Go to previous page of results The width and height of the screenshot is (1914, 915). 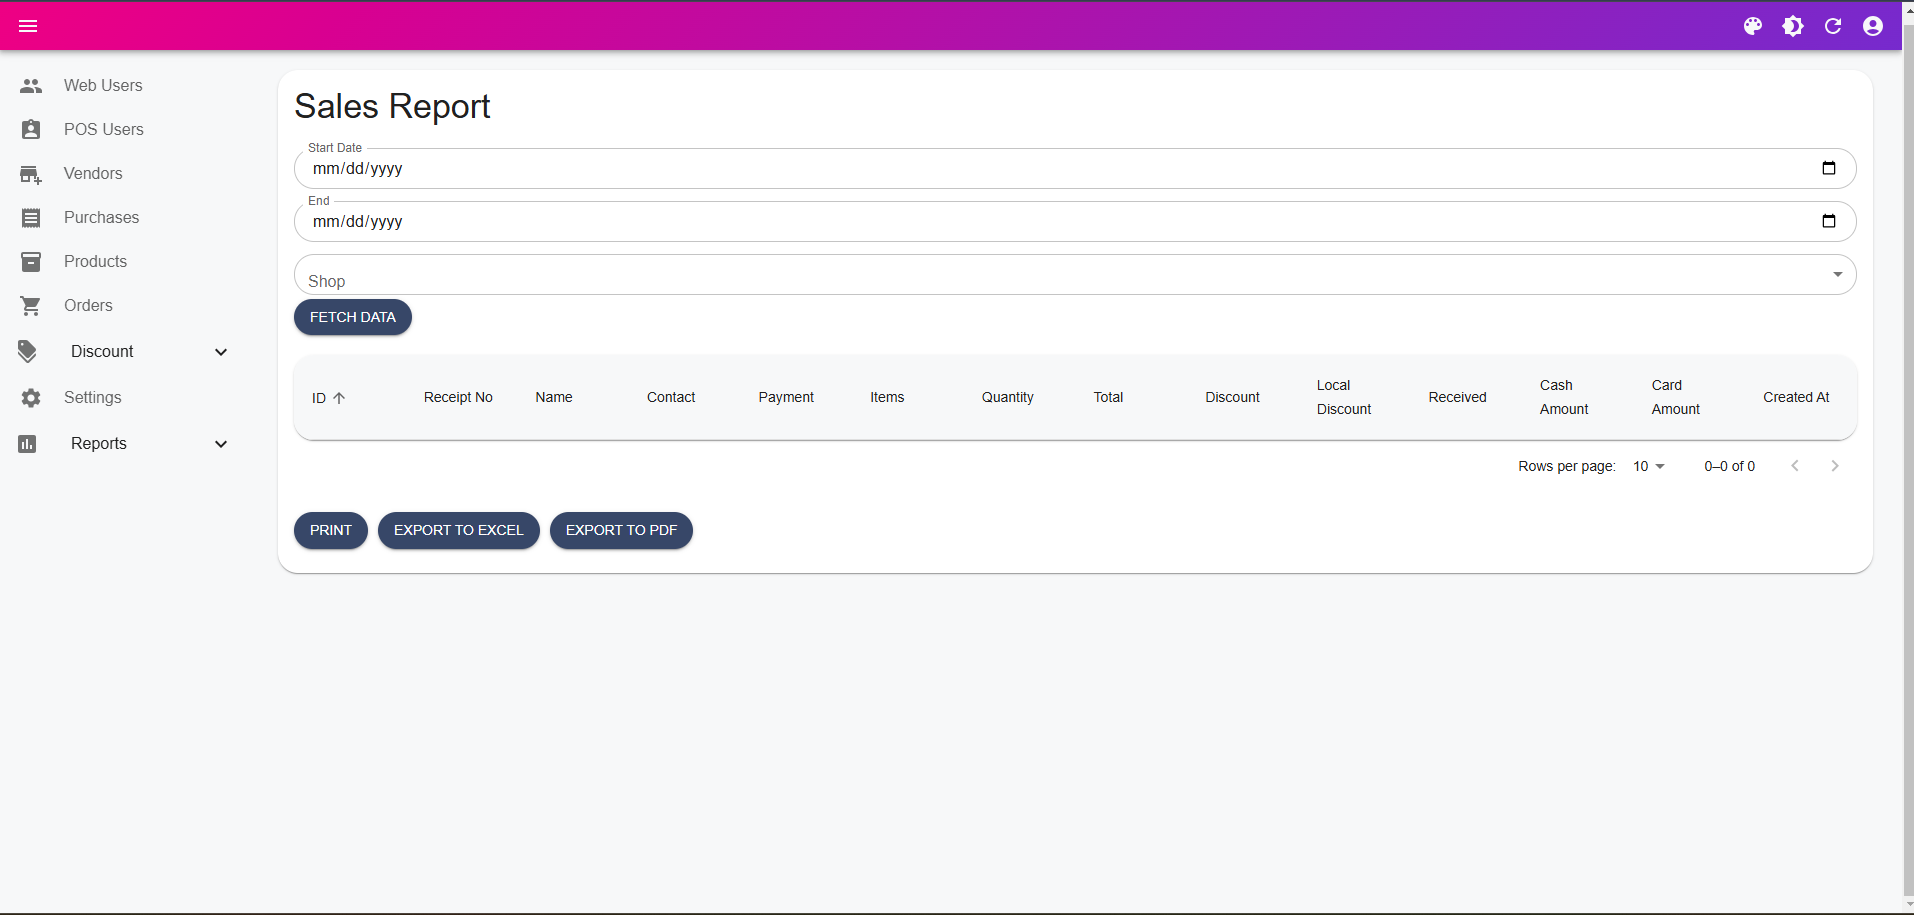pos(1795,466)
